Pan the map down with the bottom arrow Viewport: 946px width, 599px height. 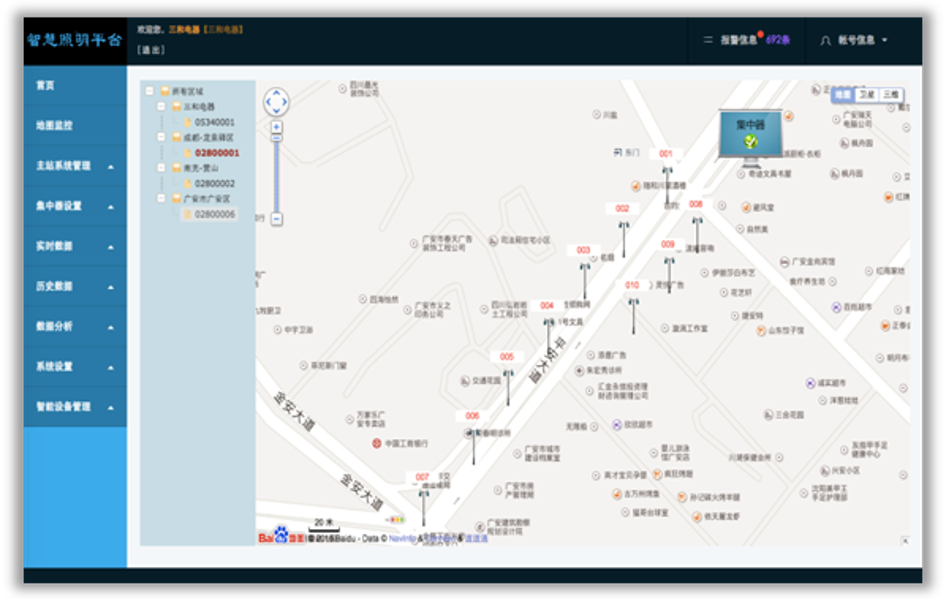click(x=276, y=111)
